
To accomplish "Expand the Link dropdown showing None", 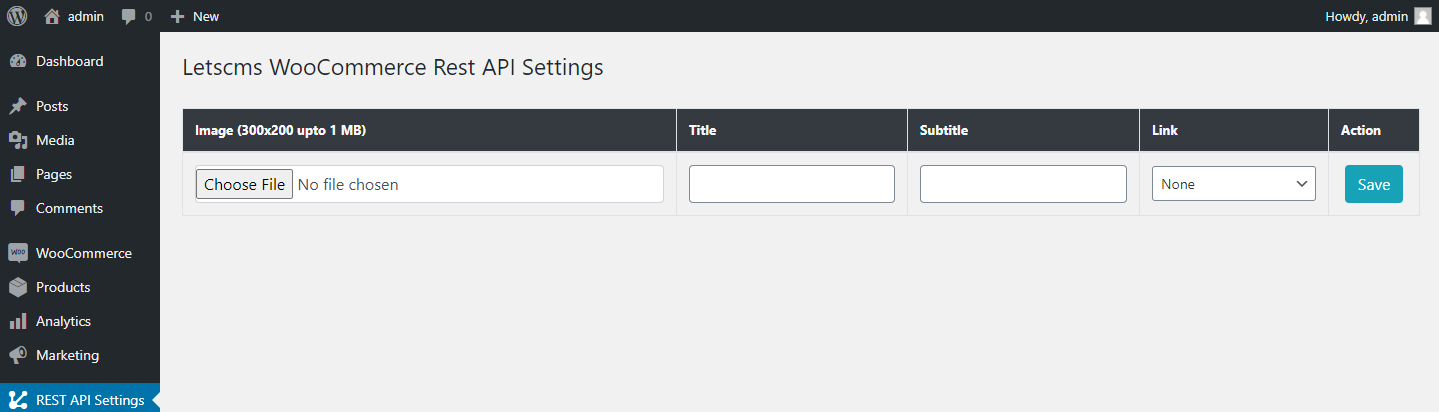I will 1233,184.
